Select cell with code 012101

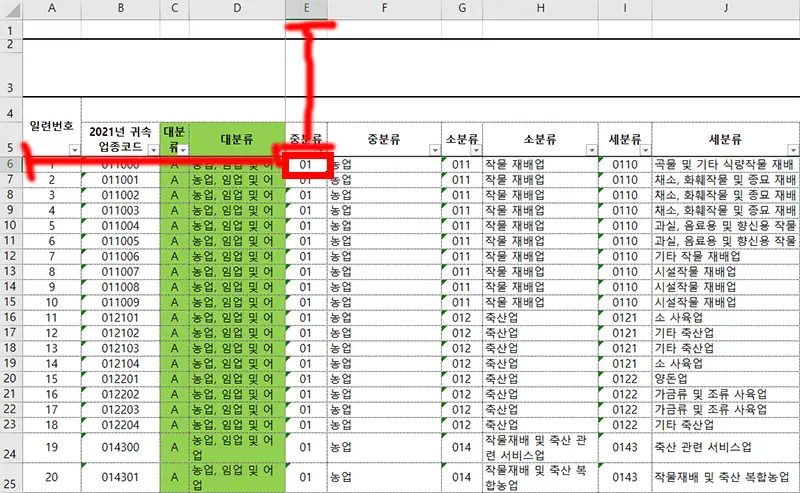tap(120, 317)
